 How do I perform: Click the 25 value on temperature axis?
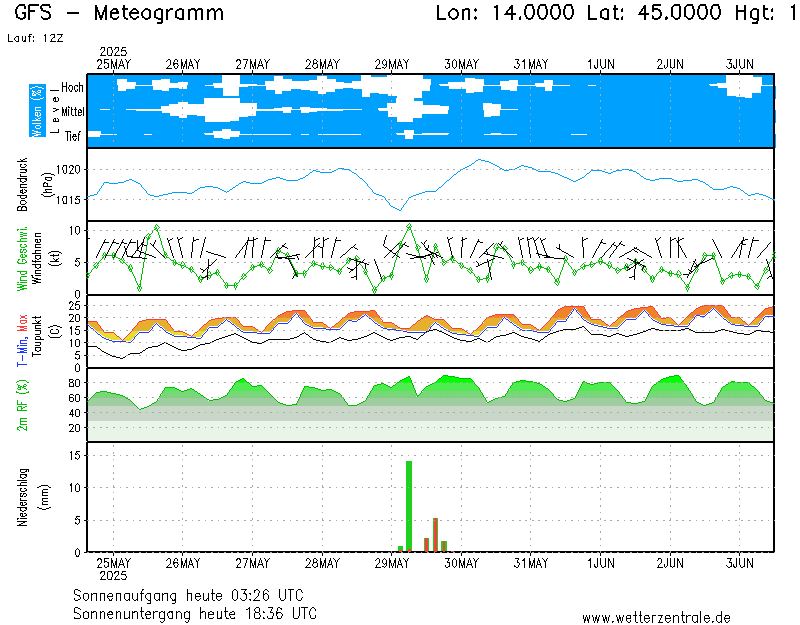74,306
